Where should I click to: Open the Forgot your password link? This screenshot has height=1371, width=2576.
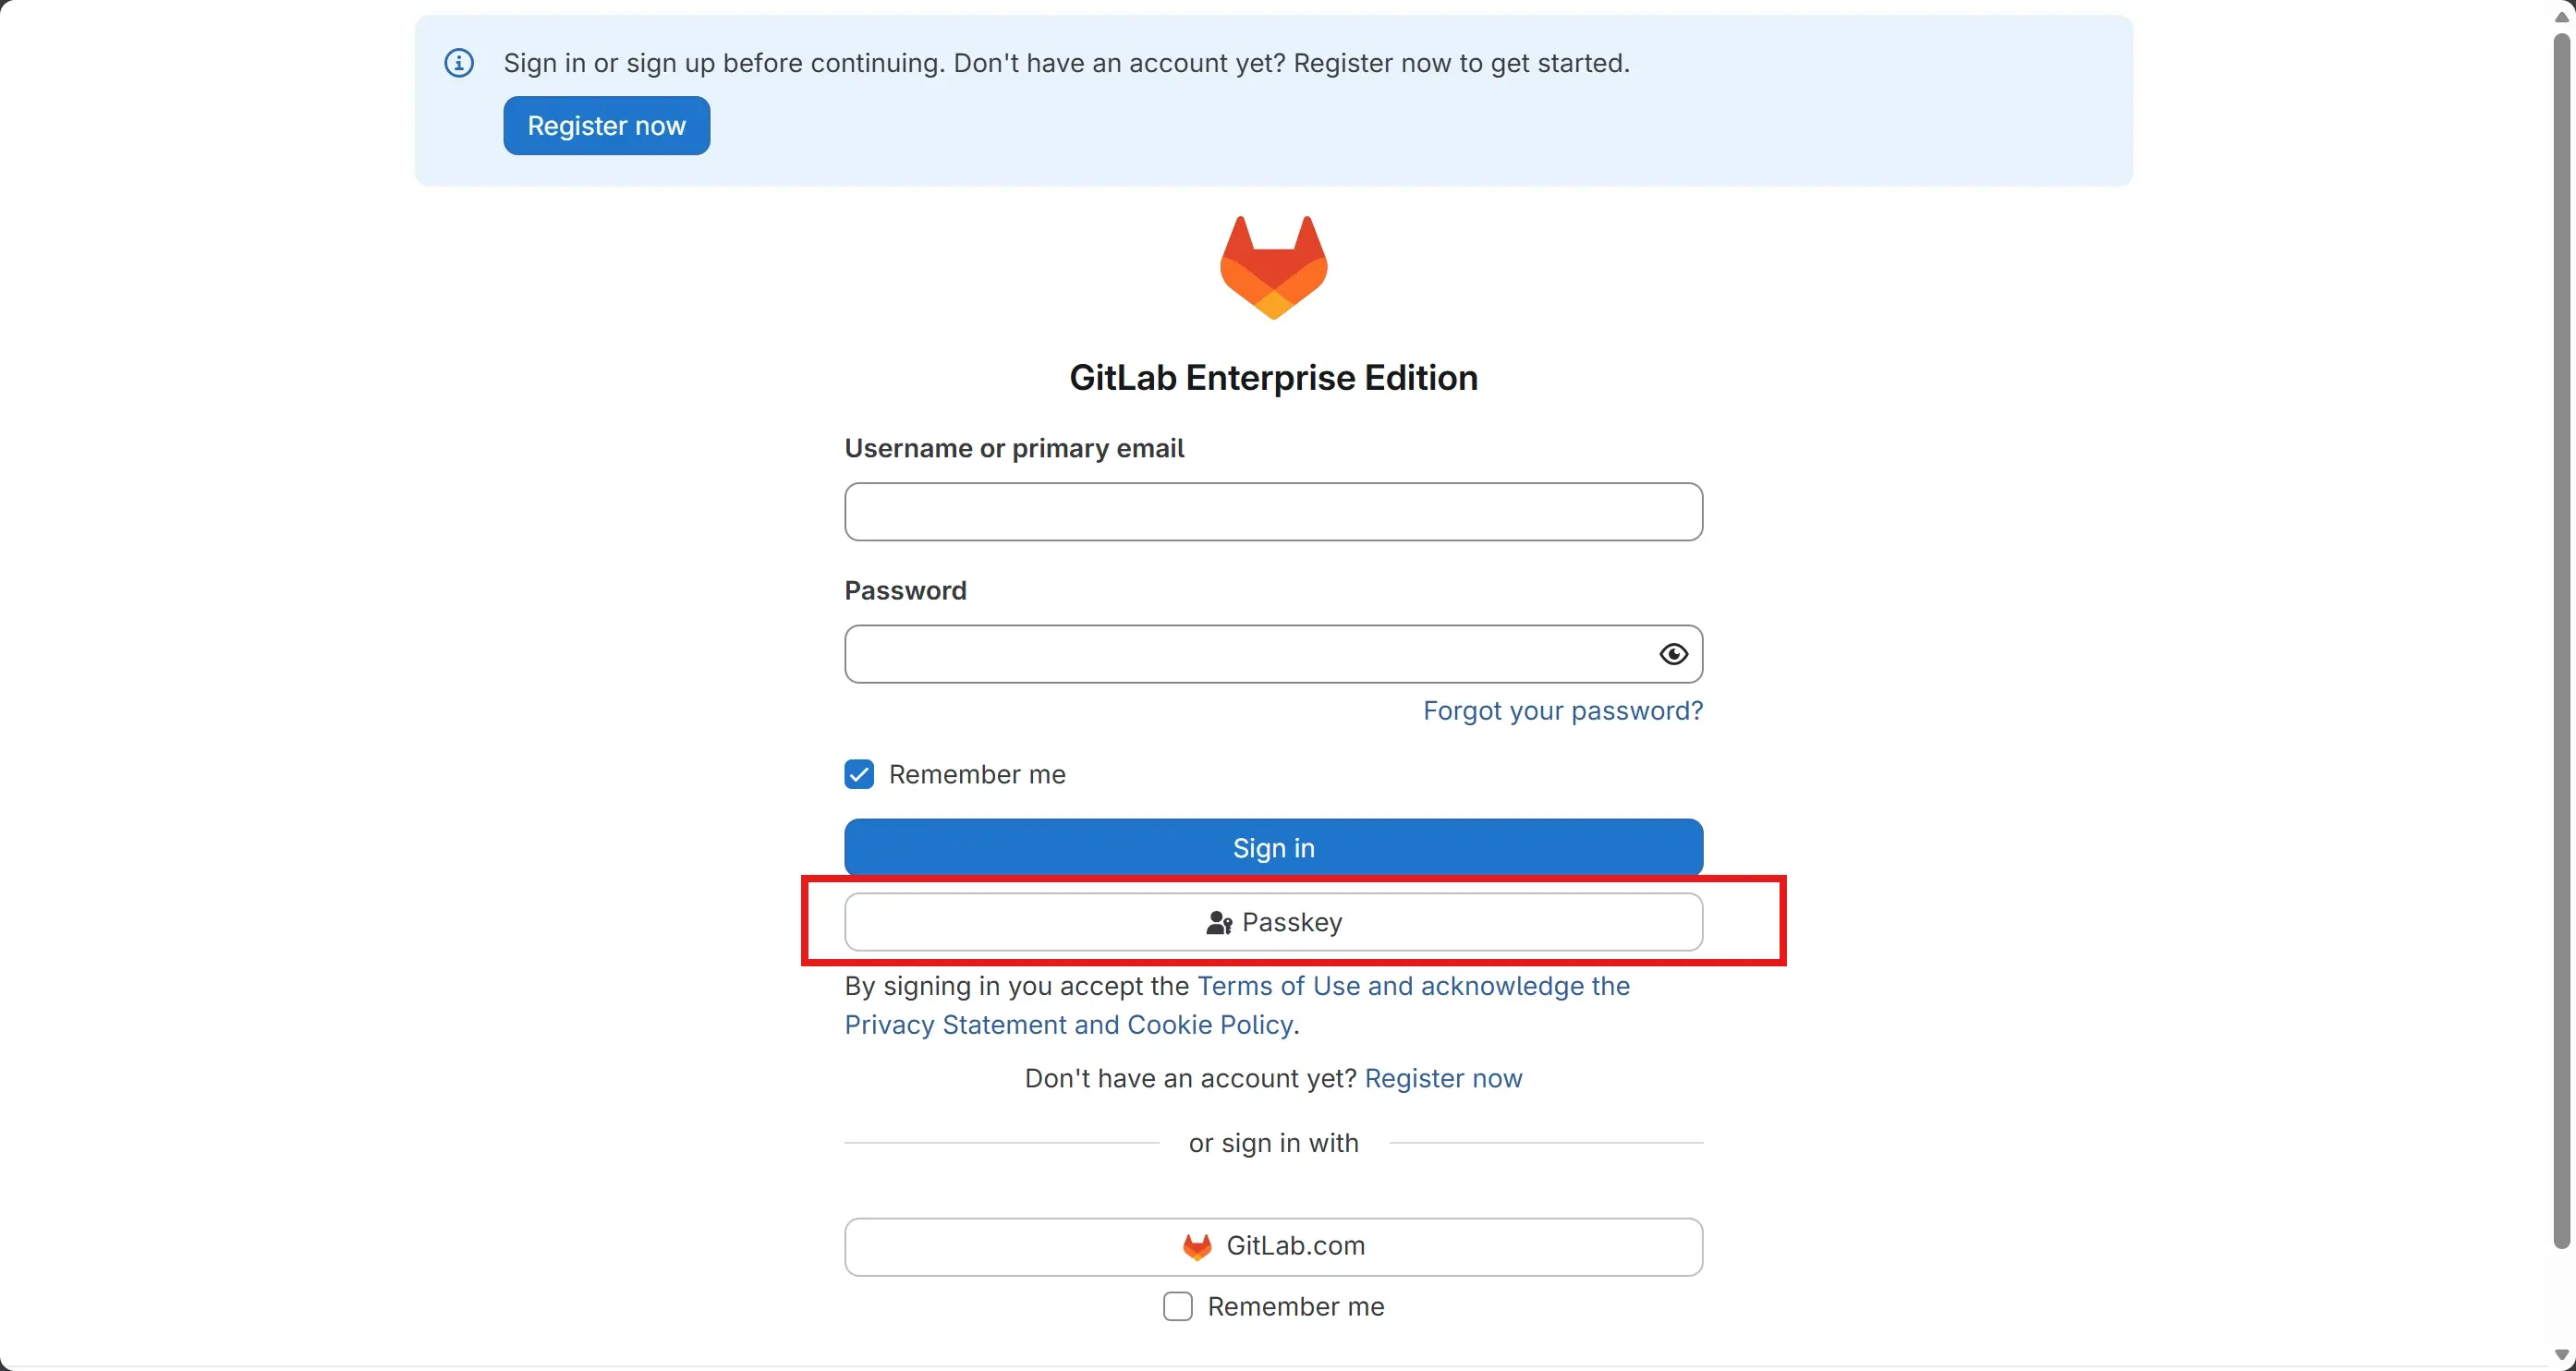1562,711
